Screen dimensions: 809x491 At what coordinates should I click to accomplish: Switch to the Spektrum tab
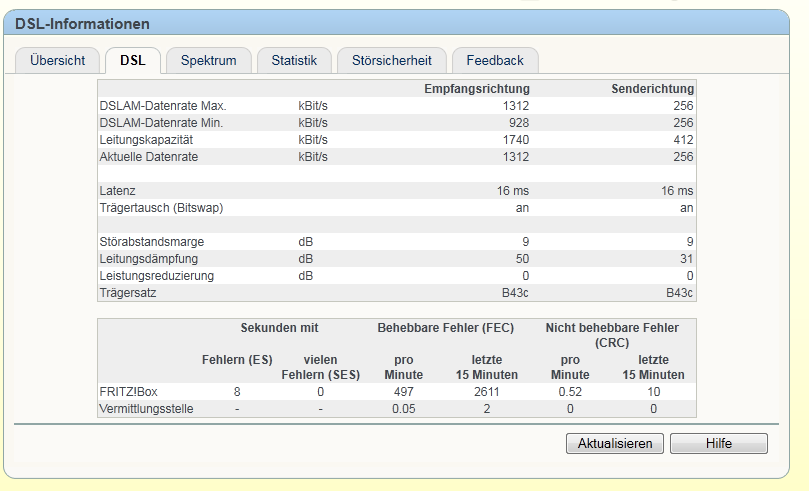pyautogui.click(x=208, y=60)
